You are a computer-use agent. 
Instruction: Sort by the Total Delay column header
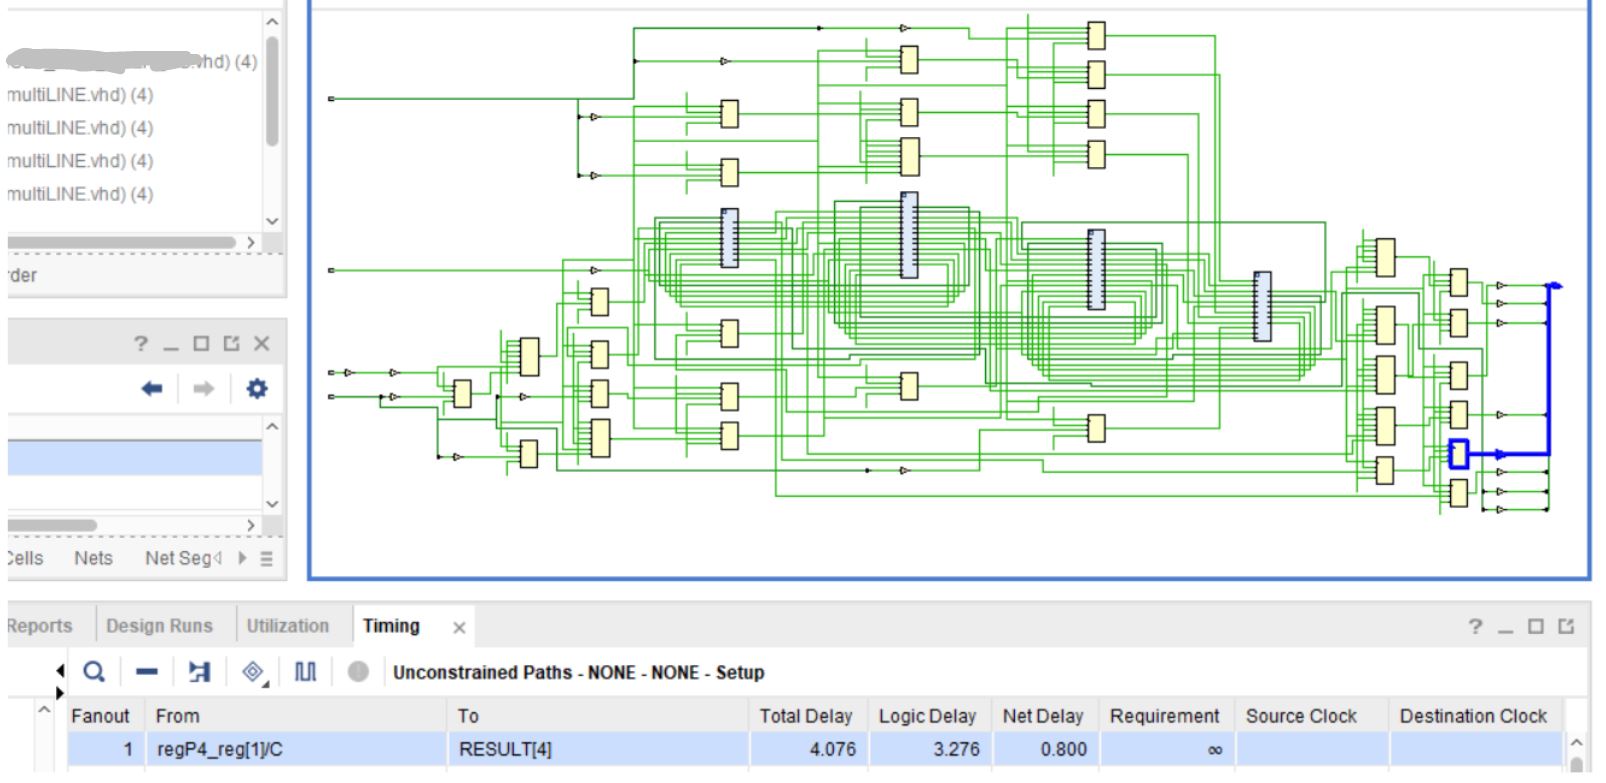pos(806,716)
